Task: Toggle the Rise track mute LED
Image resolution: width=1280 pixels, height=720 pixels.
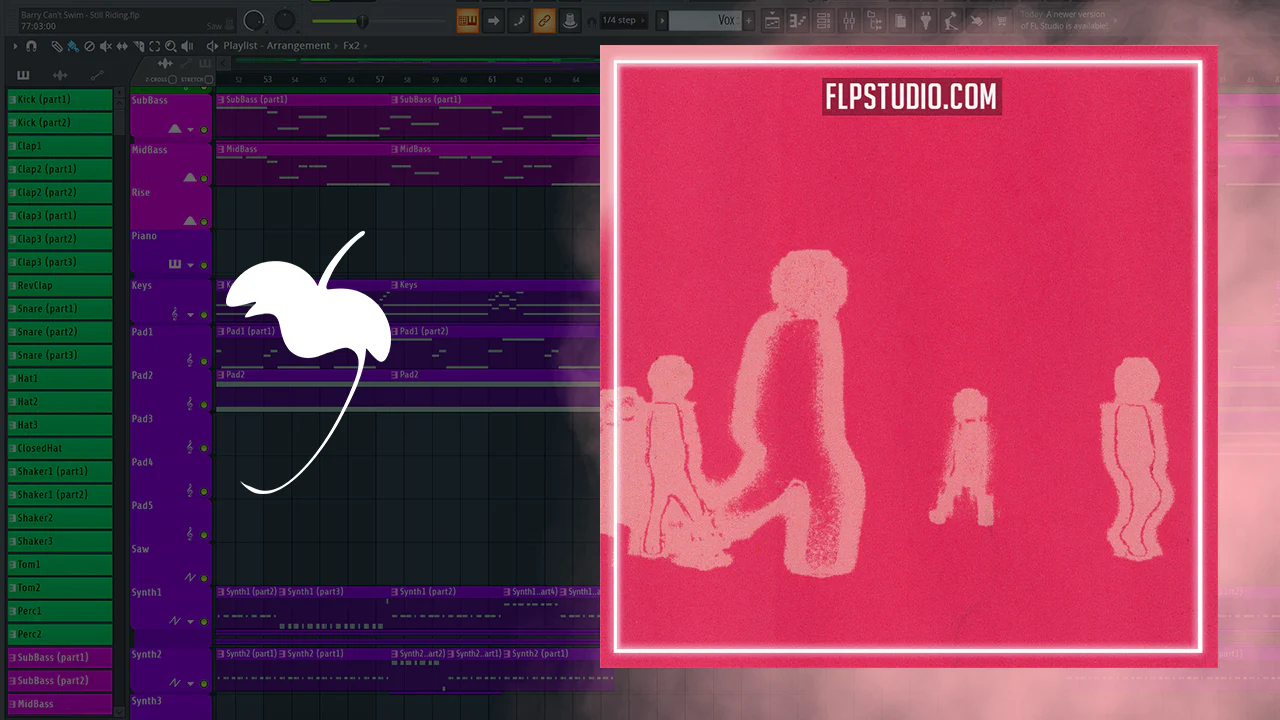Action: click(204, 222)
